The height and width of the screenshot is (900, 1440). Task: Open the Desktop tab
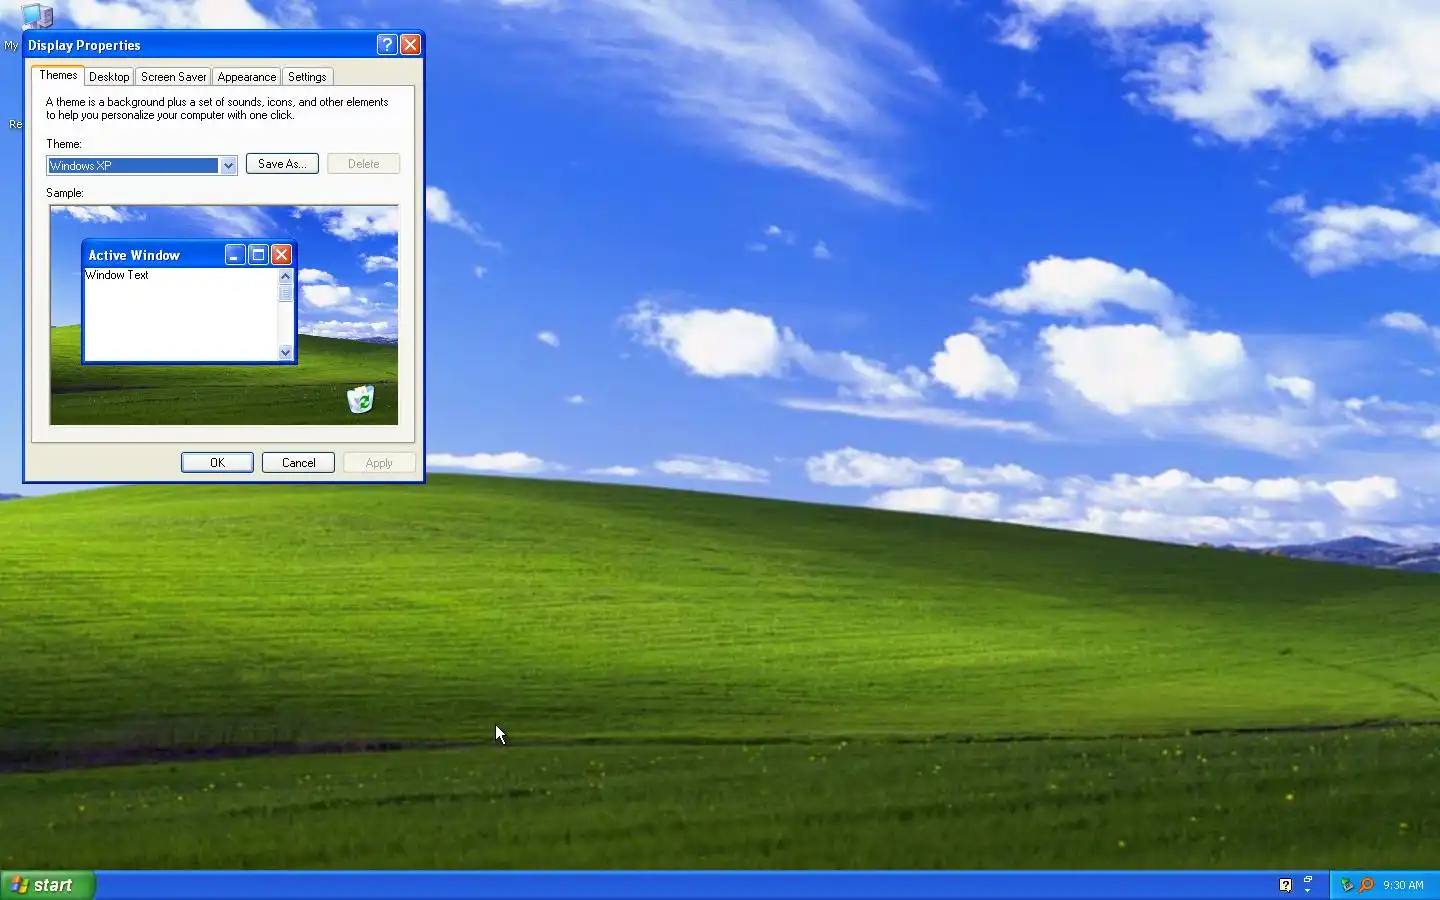[x=109, y=77]
